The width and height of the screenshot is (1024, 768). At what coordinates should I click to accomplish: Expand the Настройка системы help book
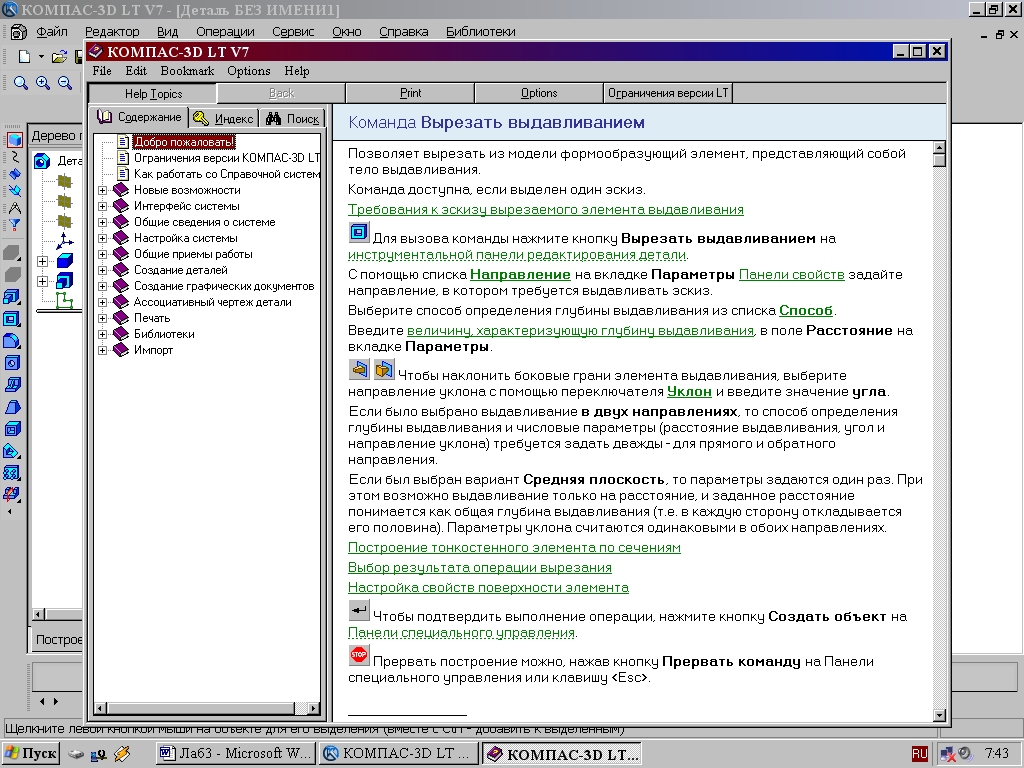(103, 238)
